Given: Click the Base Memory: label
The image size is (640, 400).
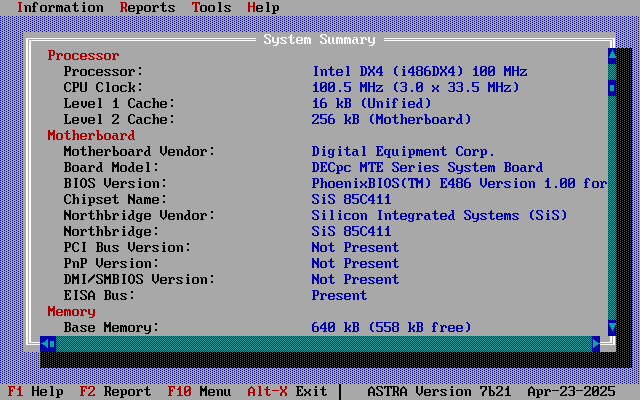Looking at the screenshot, I should pyautogui.click(x=111, y=327).
